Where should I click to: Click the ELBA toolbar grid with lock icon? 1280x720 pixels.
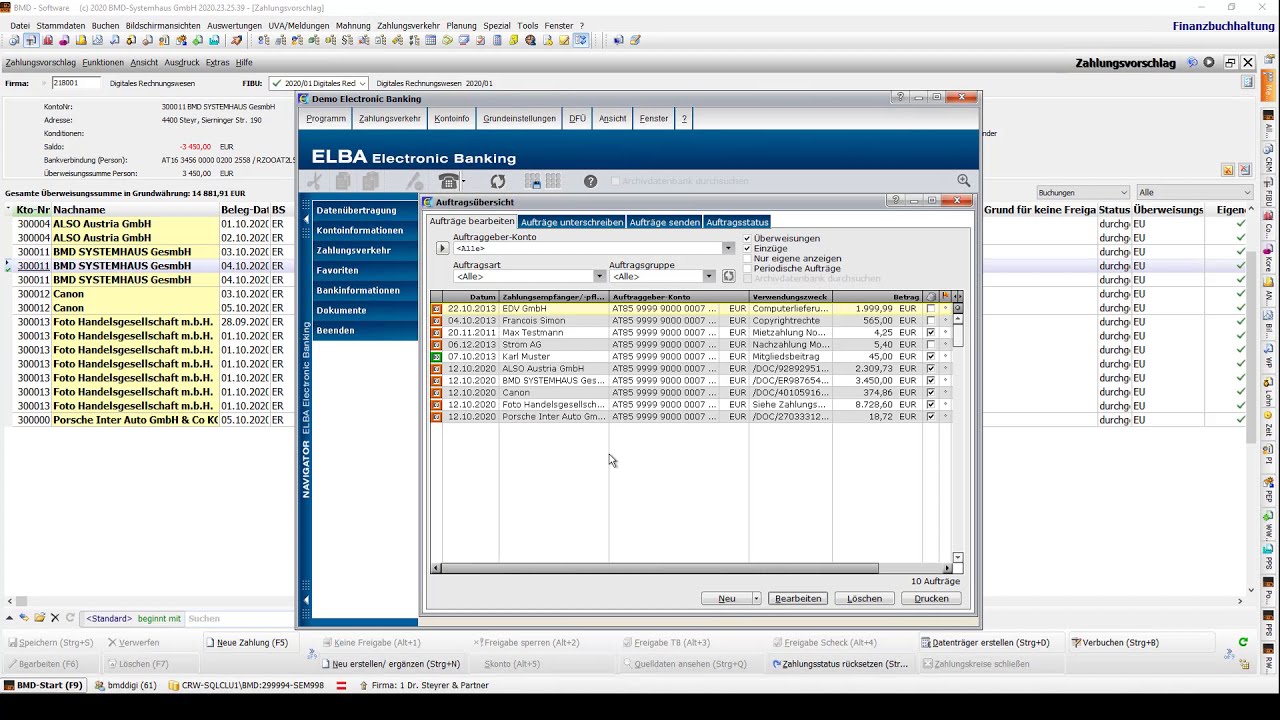tap(532, 181)
